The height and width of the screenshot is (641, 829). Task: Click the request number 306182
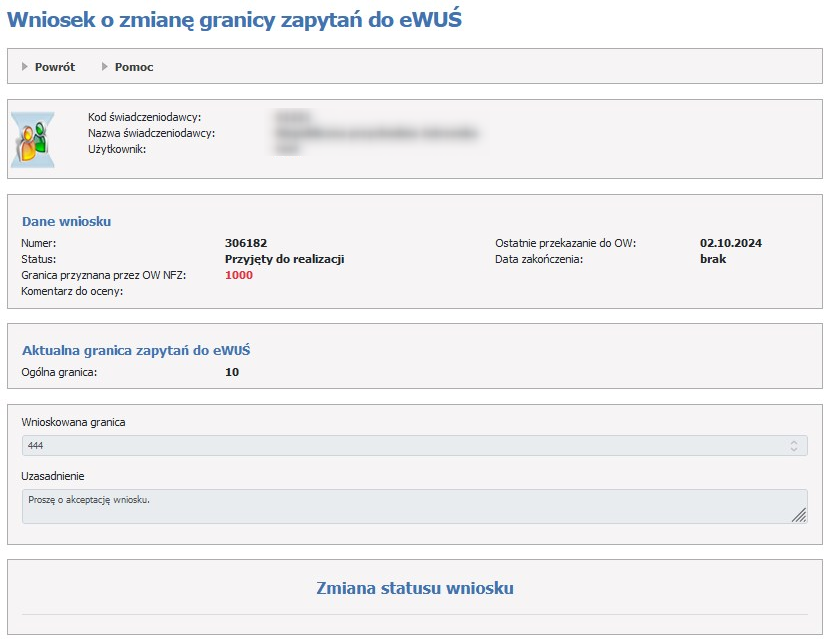point(246,243)
